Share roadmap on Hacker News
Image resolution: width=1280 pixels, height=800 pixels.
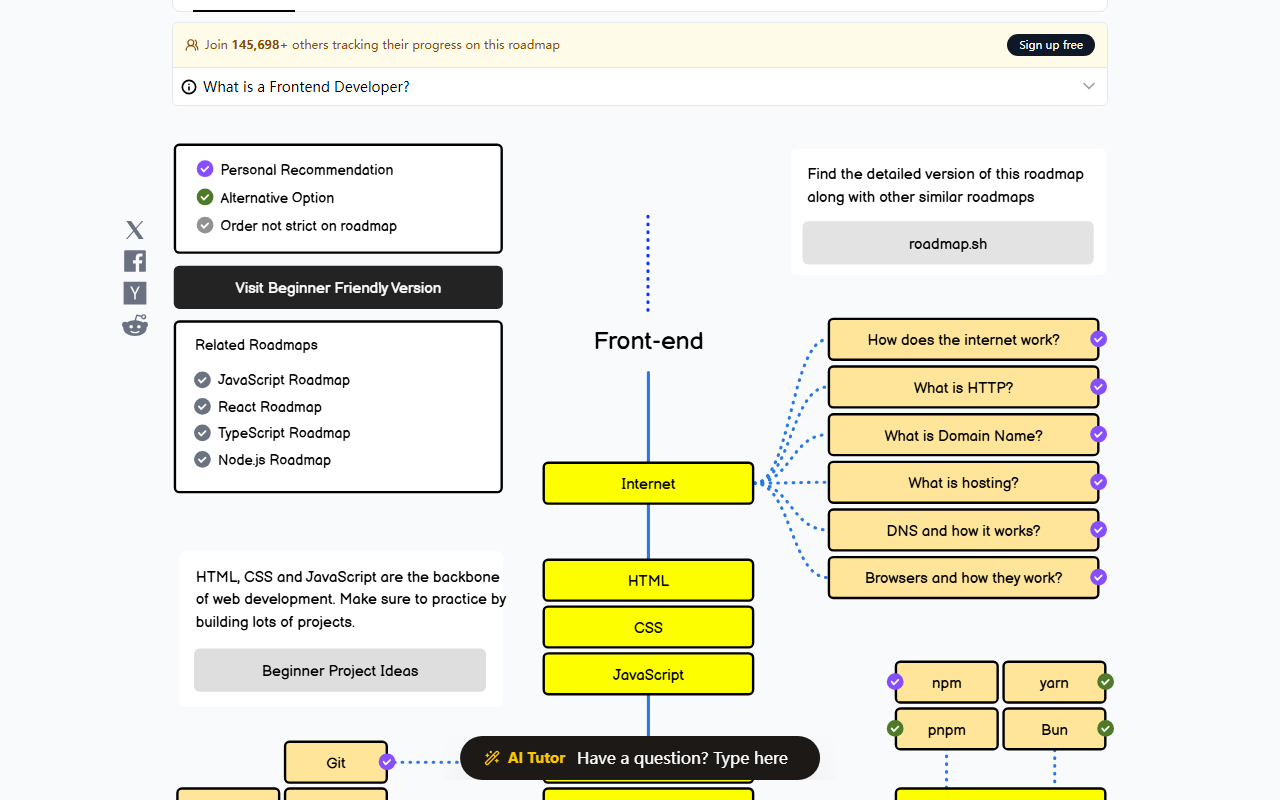(x=135, y=293)
